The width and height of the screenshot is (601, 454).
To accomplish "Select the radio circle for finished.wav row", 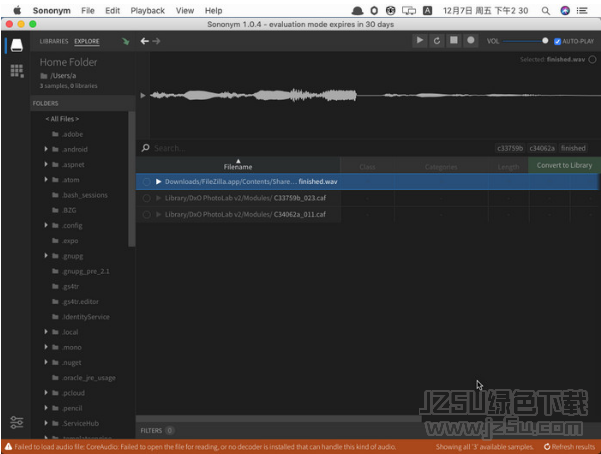I will tap(146, 181).
